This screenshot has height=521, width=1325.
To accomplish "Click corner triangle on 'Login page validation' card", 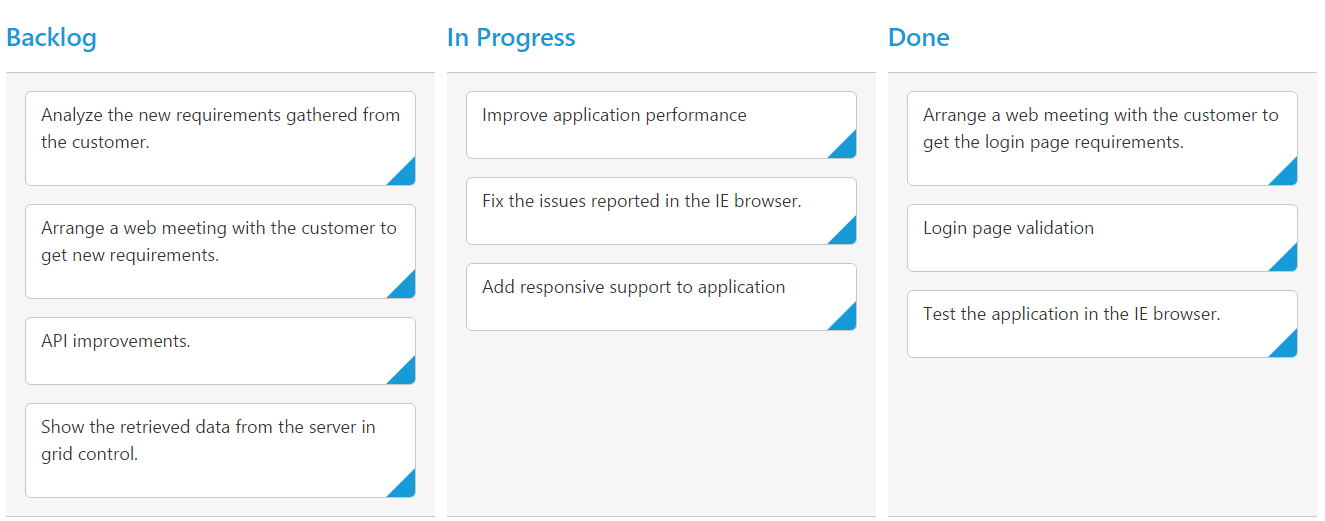I will click(1287, 261).
